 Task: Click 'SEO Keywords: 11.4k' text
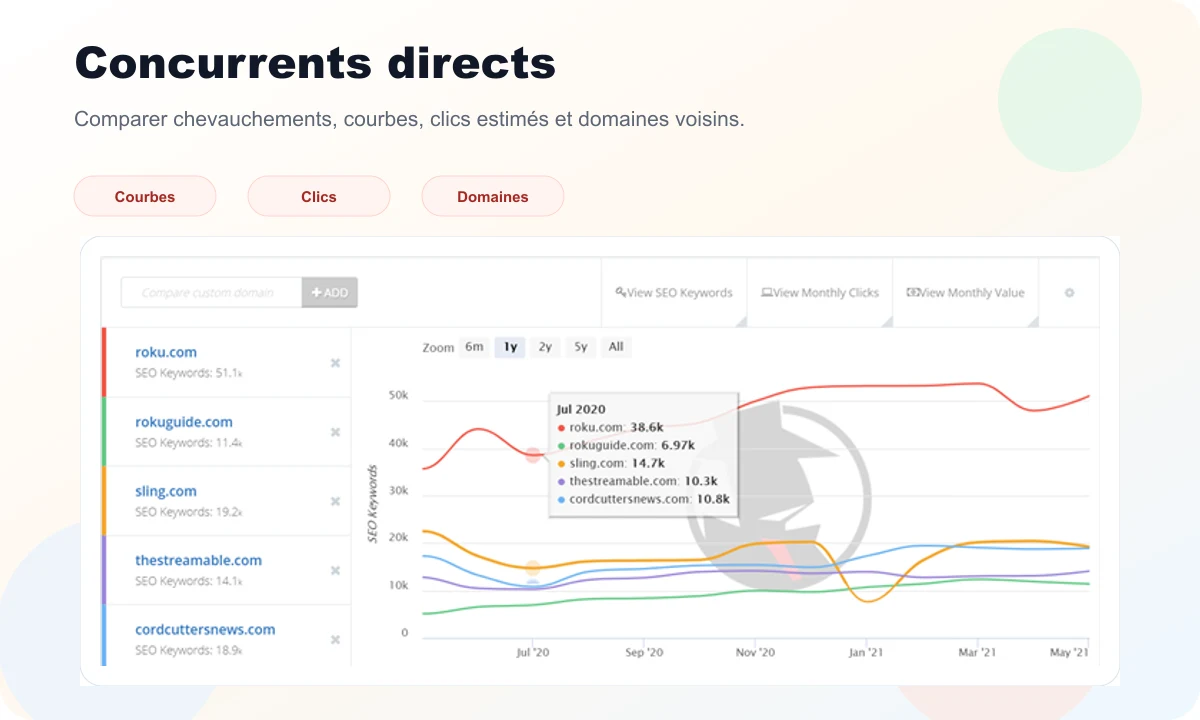coord(188,442)
